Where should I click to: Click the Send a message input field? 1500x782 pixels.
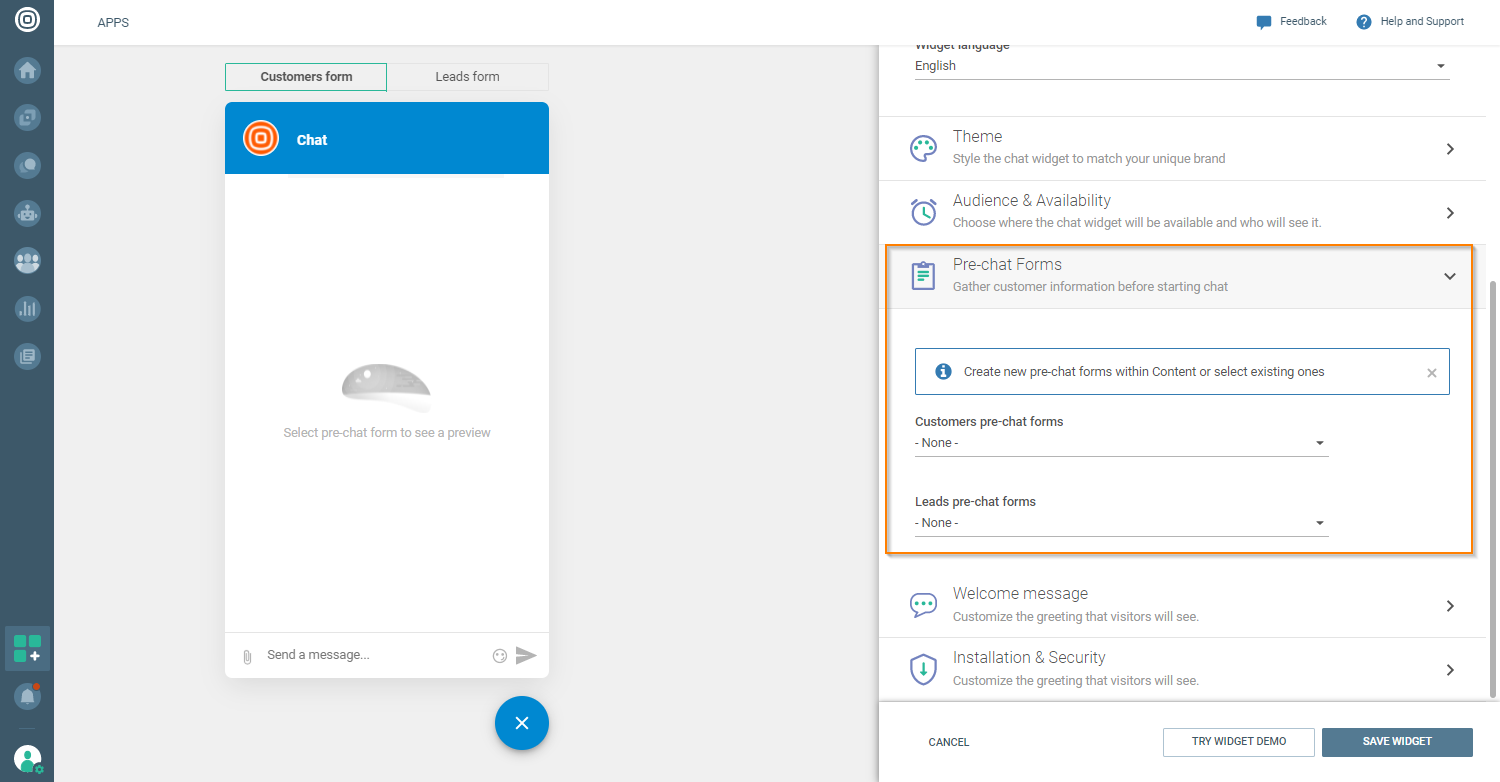point(370,655)
